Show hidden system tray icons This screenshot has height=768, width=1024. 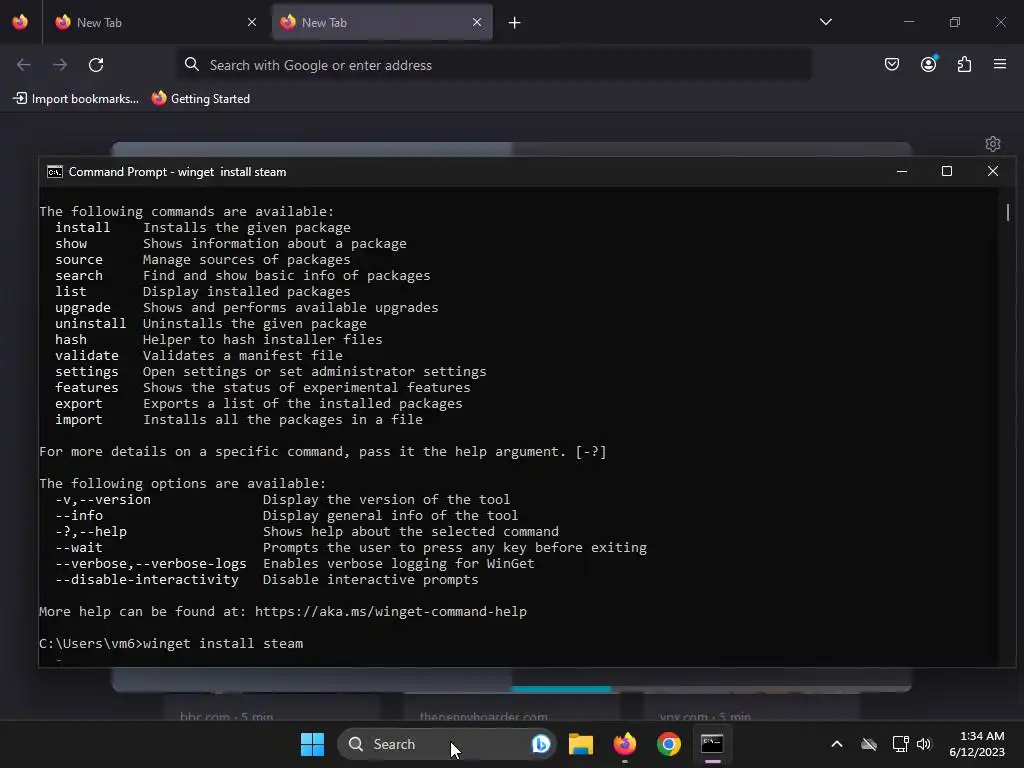pos(837,744)
